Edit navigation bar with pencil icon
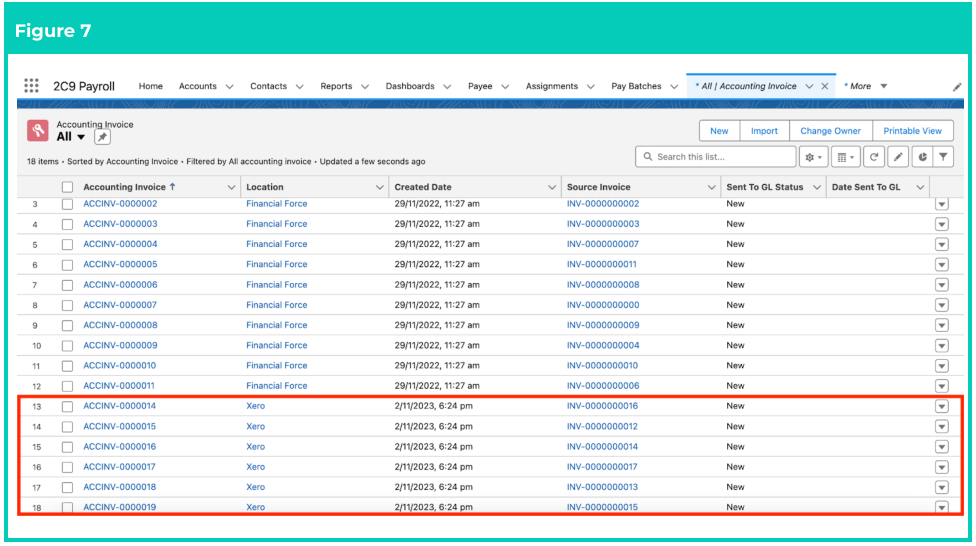This screenshot has height=546, width=976. [x=957, y=87]
